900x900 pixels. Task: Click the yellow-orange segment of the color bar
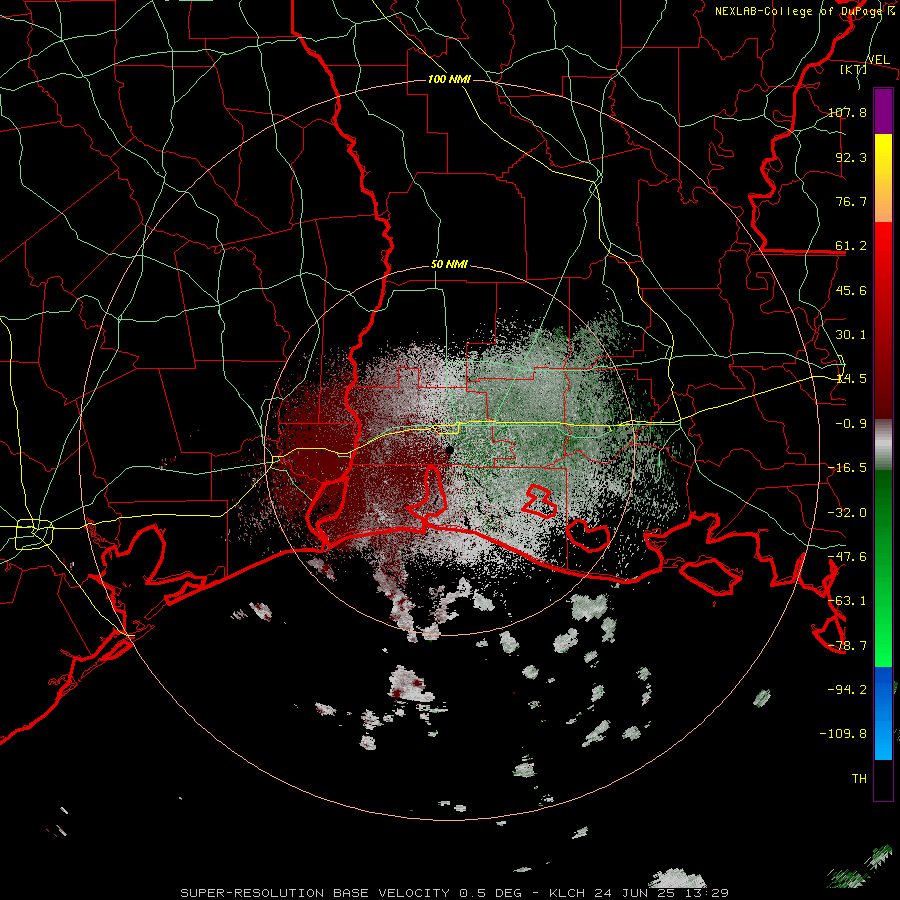[x=883, y=178]
